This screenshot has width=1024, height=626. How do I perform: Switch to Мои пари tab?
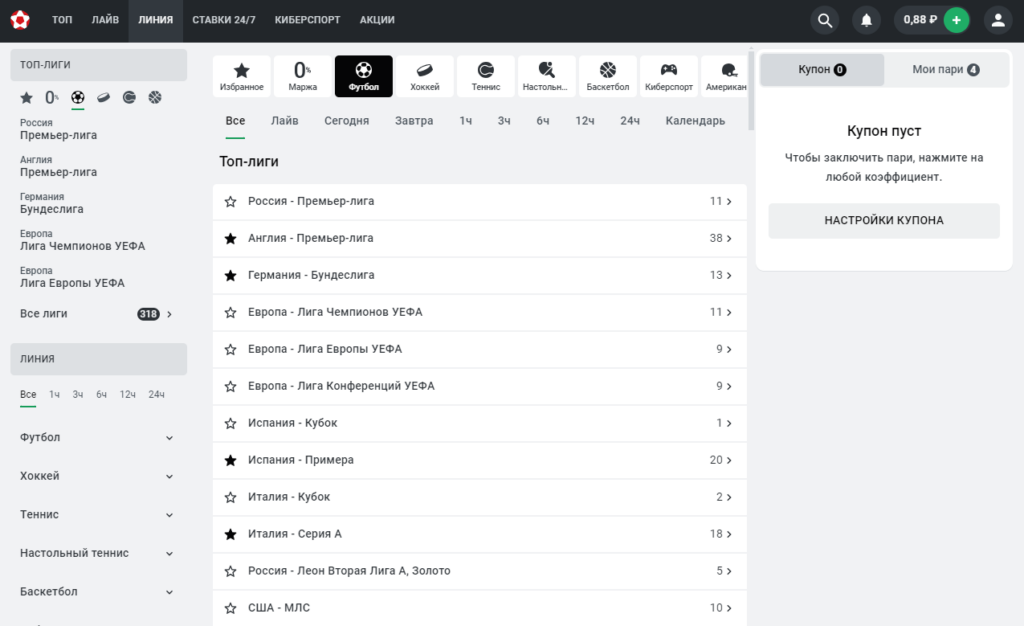[x=946, y=70]
